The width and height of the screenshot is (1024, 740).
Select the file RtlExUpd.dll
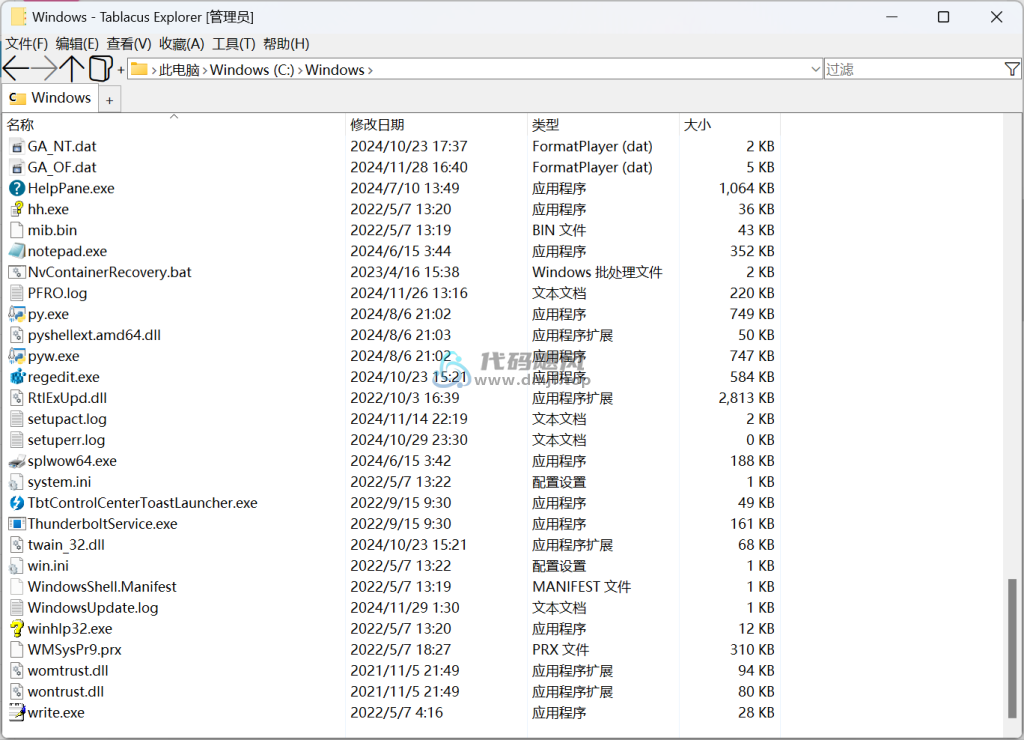tap(67, 398)
